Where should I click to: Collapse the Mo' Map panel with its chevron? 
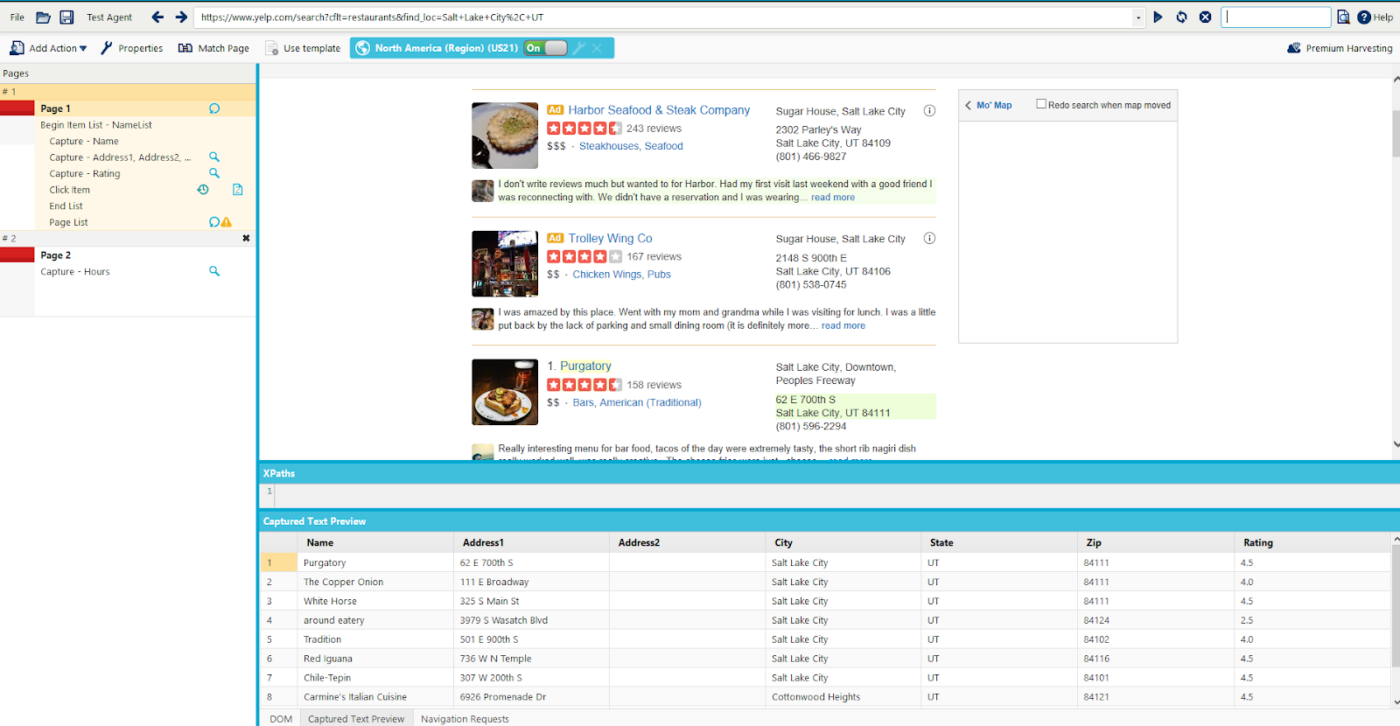[967, 104]
